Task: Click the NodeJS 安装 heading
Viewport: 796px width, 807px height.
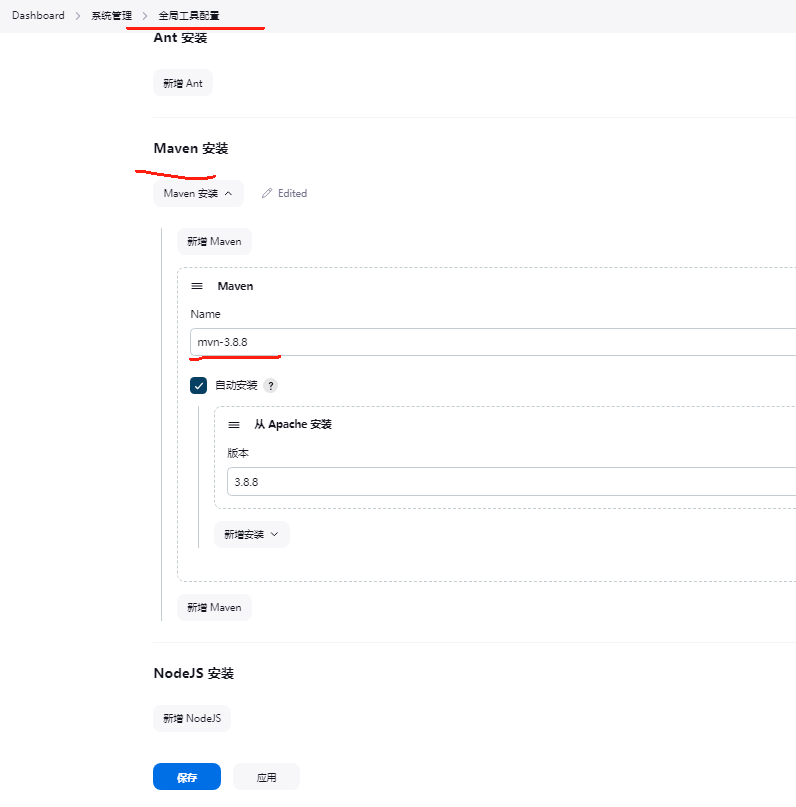Action: (x=194, y=673)
